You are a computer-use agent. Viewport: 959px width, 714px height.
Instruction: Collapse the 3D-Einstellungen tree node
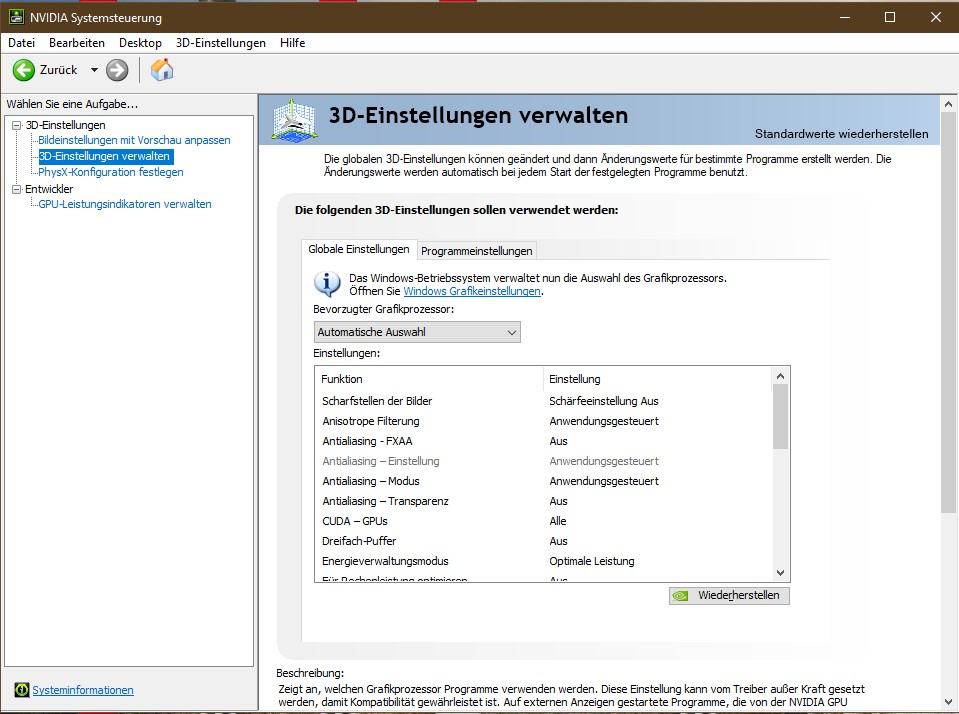click(x=17, y=125)
